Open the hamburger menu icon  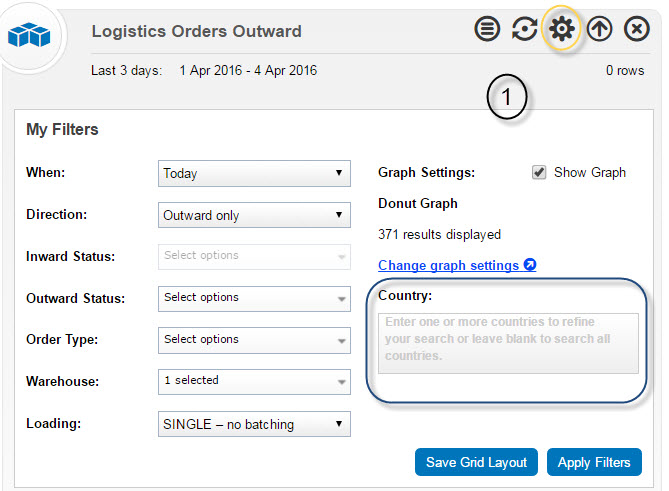(487, 29)
